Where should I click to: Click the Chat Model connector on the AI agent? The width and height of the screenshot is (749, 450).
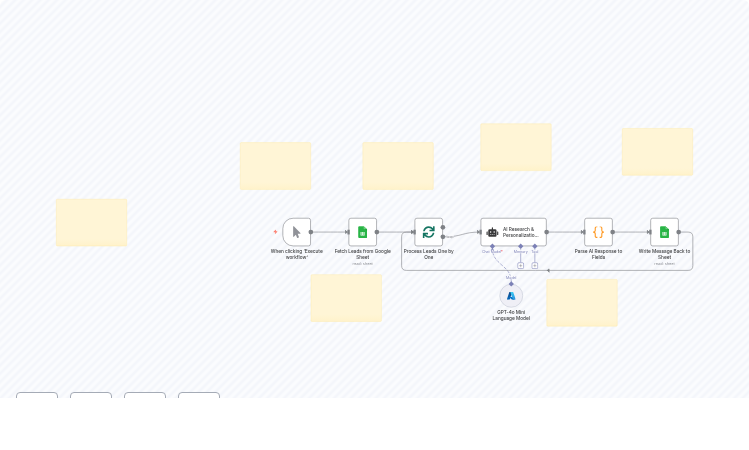coord(492,246)
